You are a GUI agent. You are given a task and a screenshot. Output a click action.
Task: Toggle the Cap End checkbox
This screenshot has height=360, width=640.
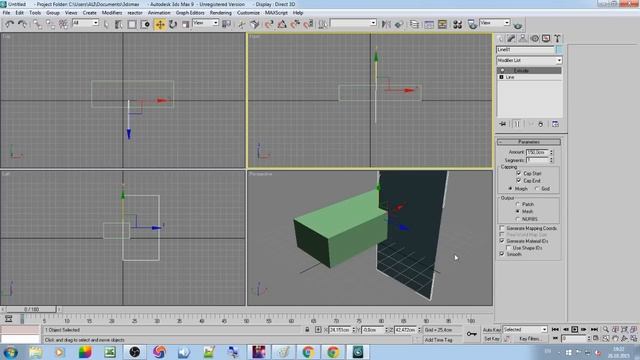point(518,180)
